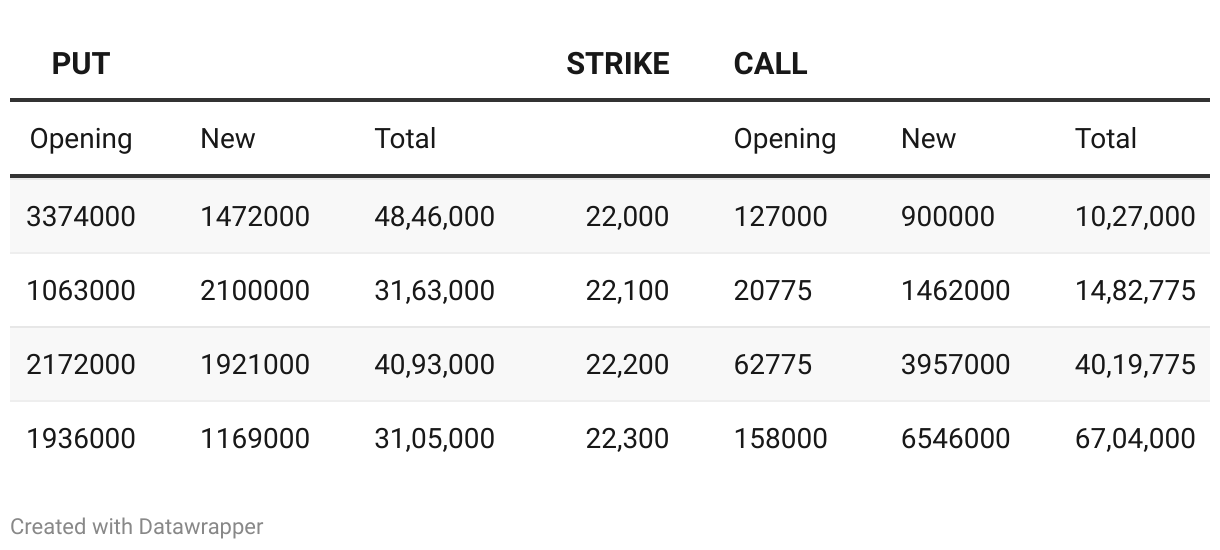Screen dimensions: 1220x550
Task: Select the CALL Total subheader
Action: tap(1106, 139)
